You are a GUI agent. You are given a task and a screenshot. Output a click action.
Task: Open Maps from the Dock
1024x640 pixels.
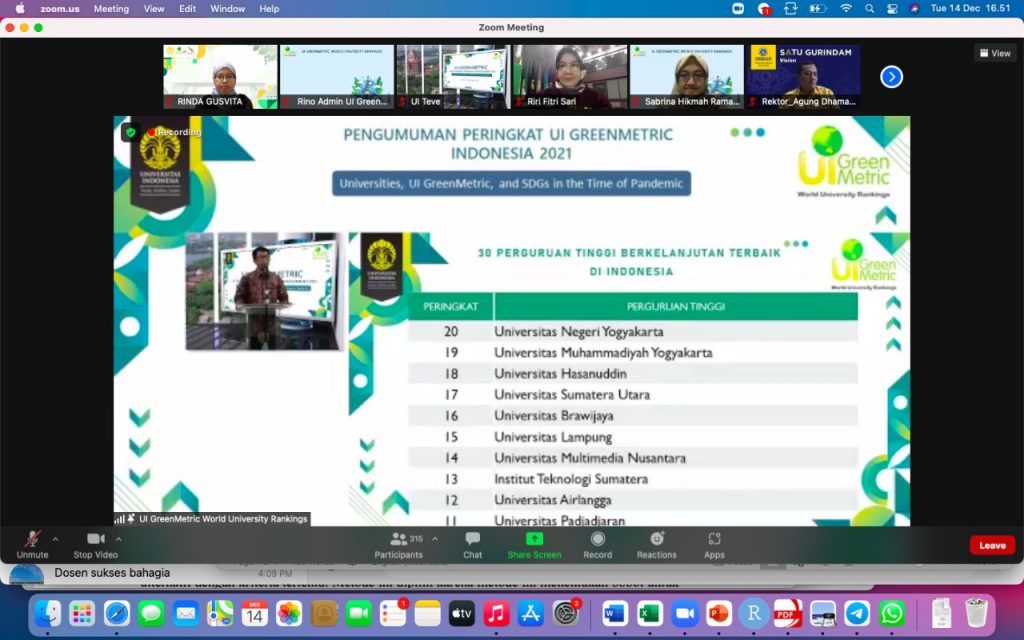tap(220, 614)
